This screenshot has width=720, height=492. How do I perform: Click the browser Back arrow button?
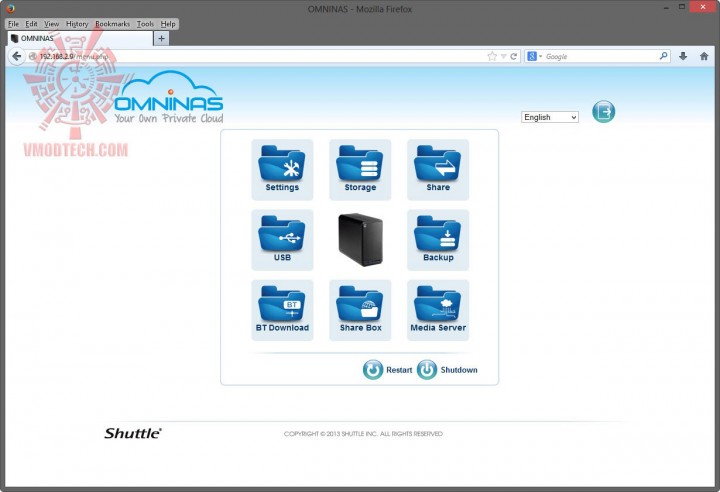[17, 57]
